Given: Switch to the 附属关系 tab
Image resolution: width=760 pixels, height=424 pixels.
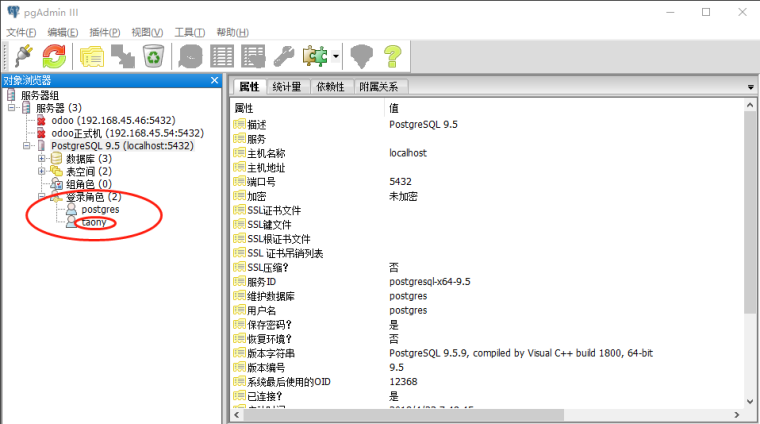Looking at the screenshot, I should (x=379, y=87).
